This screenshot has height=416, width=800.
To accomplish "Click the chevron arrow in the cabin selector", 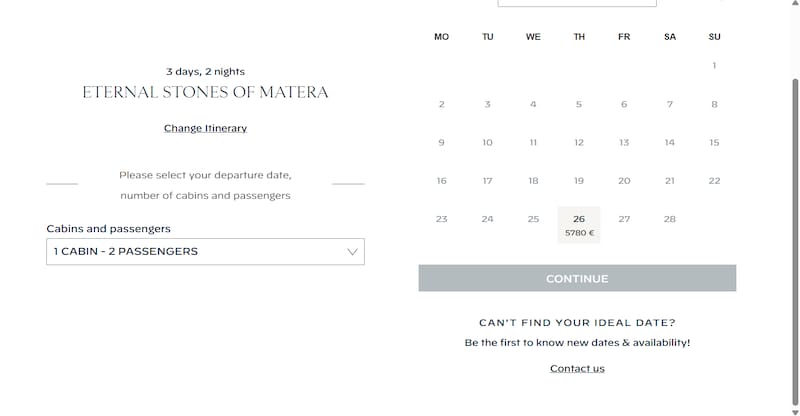I will click(352, 252).
